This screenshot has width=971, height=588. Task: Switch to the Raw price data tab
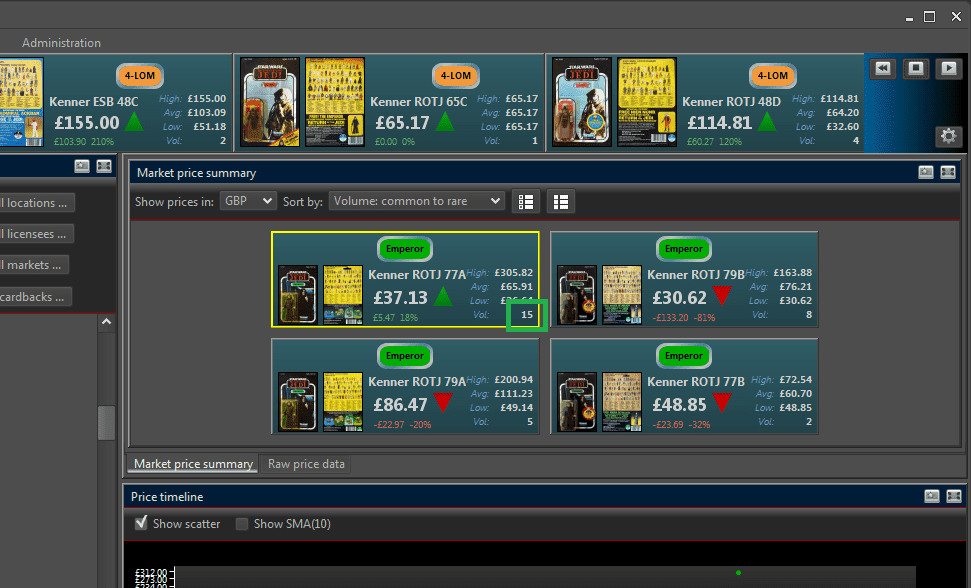[306, 464]
